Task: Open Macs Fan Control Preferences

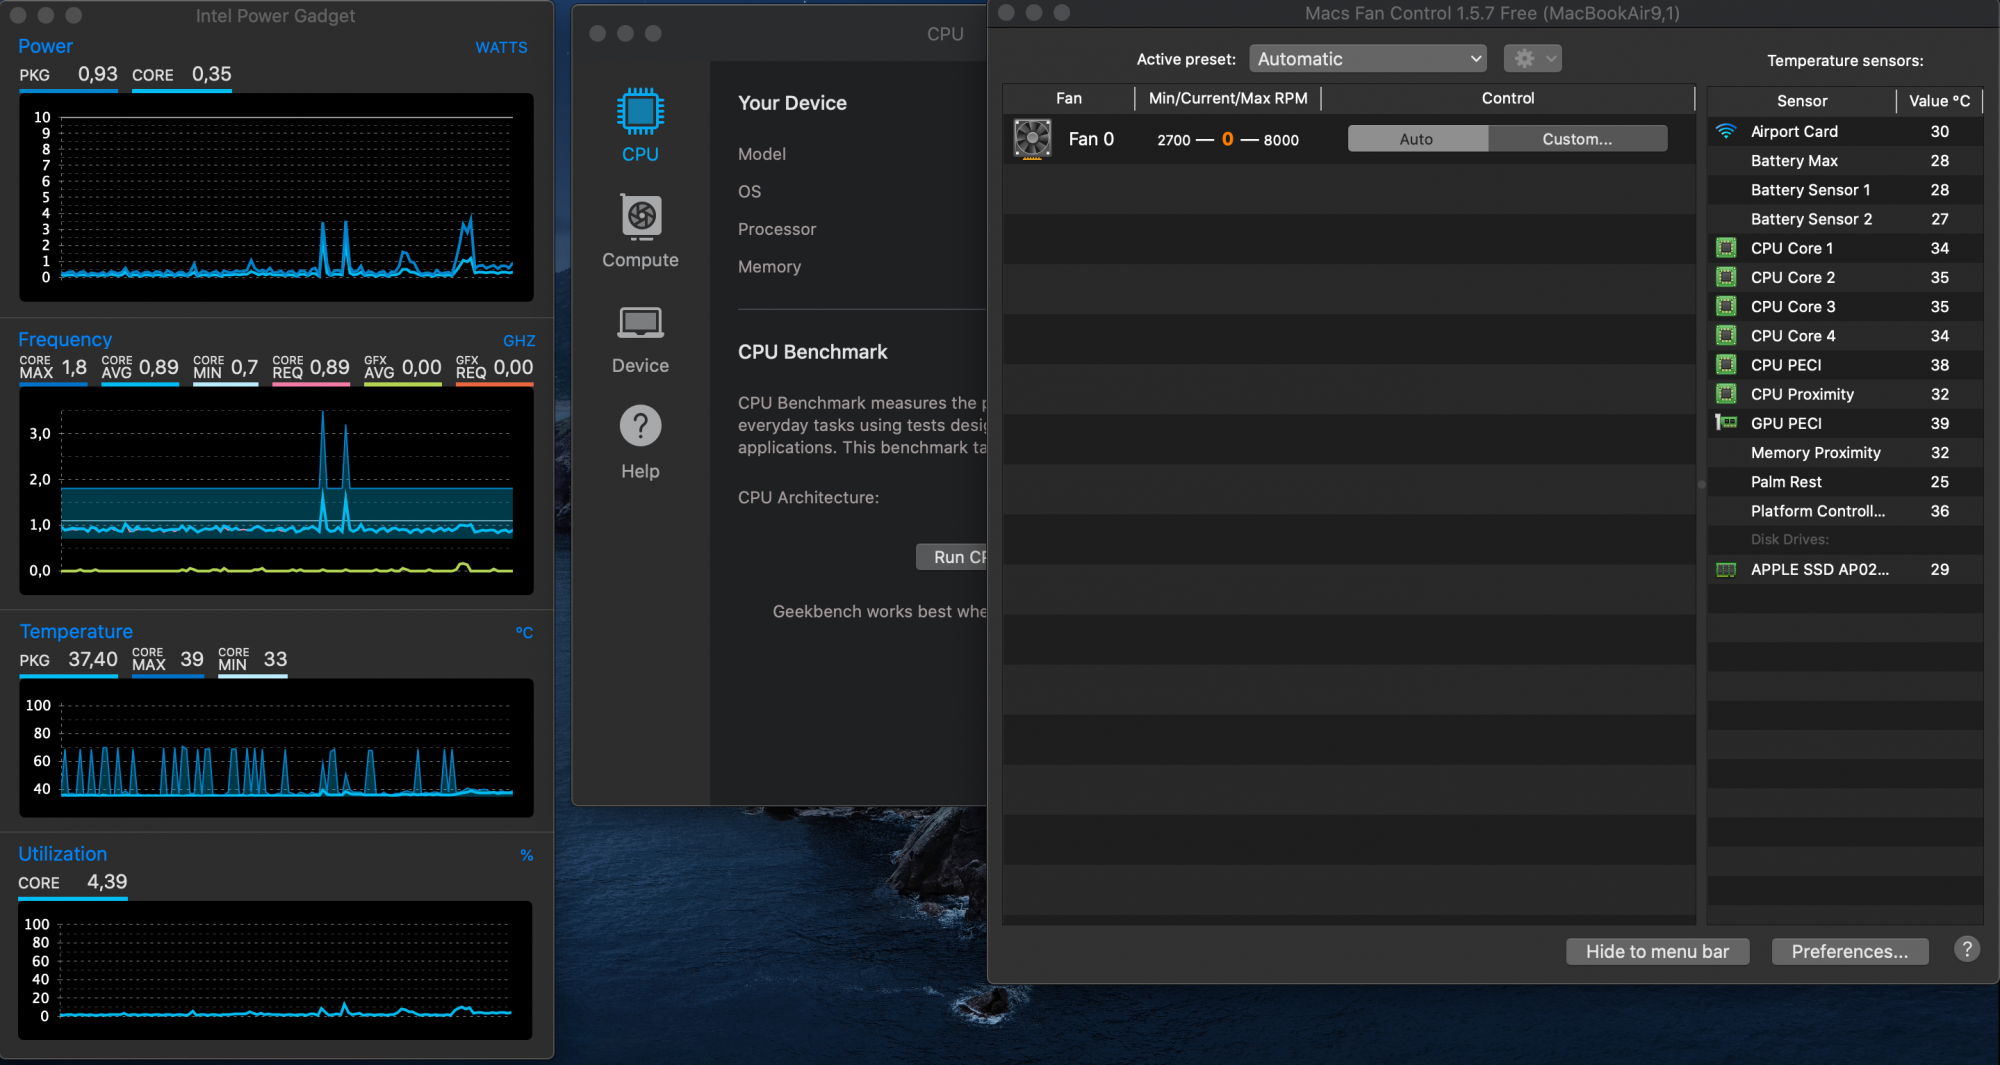Action: pyautogui.click(x=1849, y=951)
